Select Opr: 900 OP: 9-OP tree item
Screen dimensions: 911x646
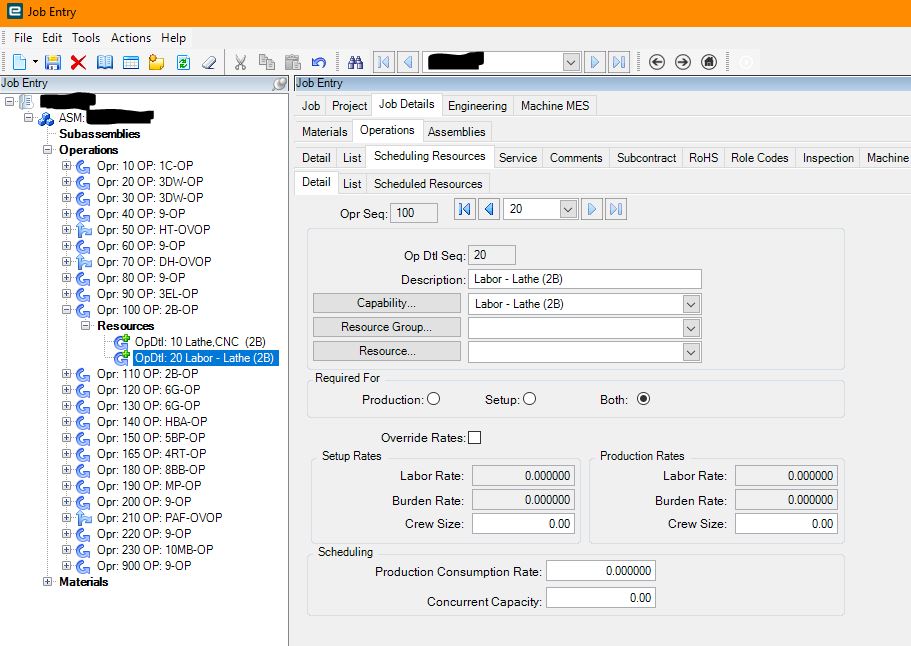(144, 566)
